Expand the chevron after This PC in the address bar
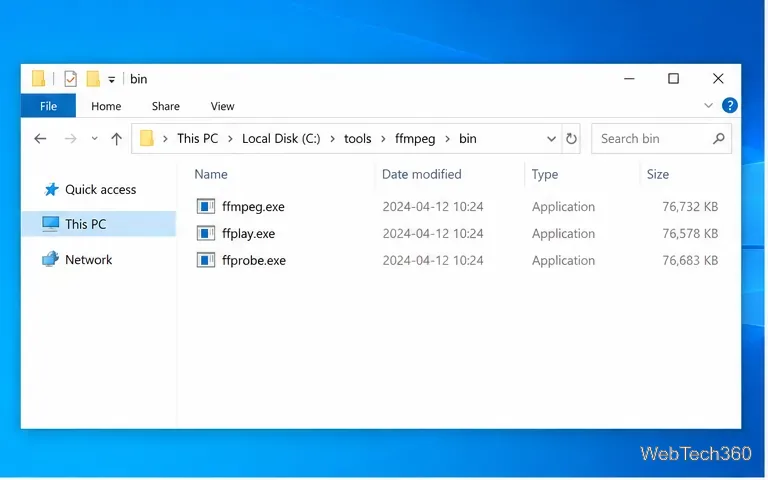This screenshot has width=768, height=480. point(230,139)
